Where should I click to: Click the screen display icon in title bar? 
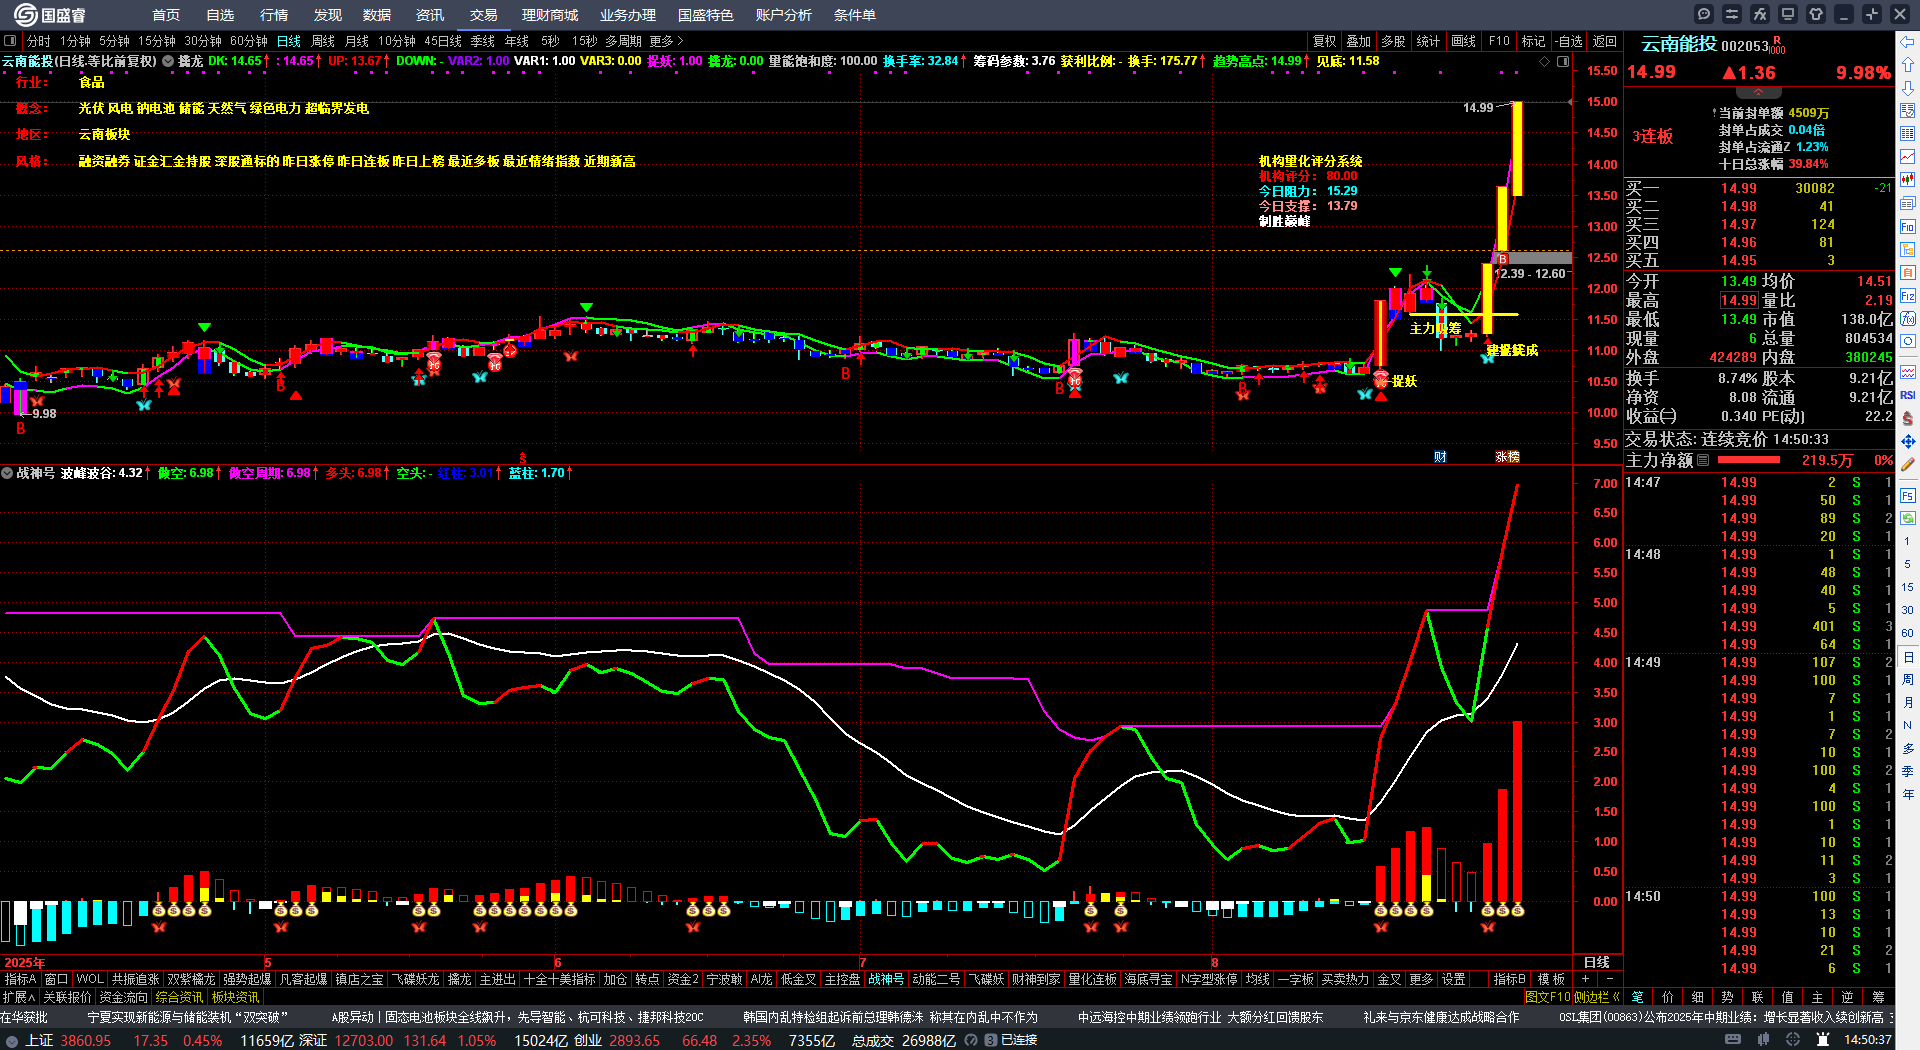[x=1788, y=14]
